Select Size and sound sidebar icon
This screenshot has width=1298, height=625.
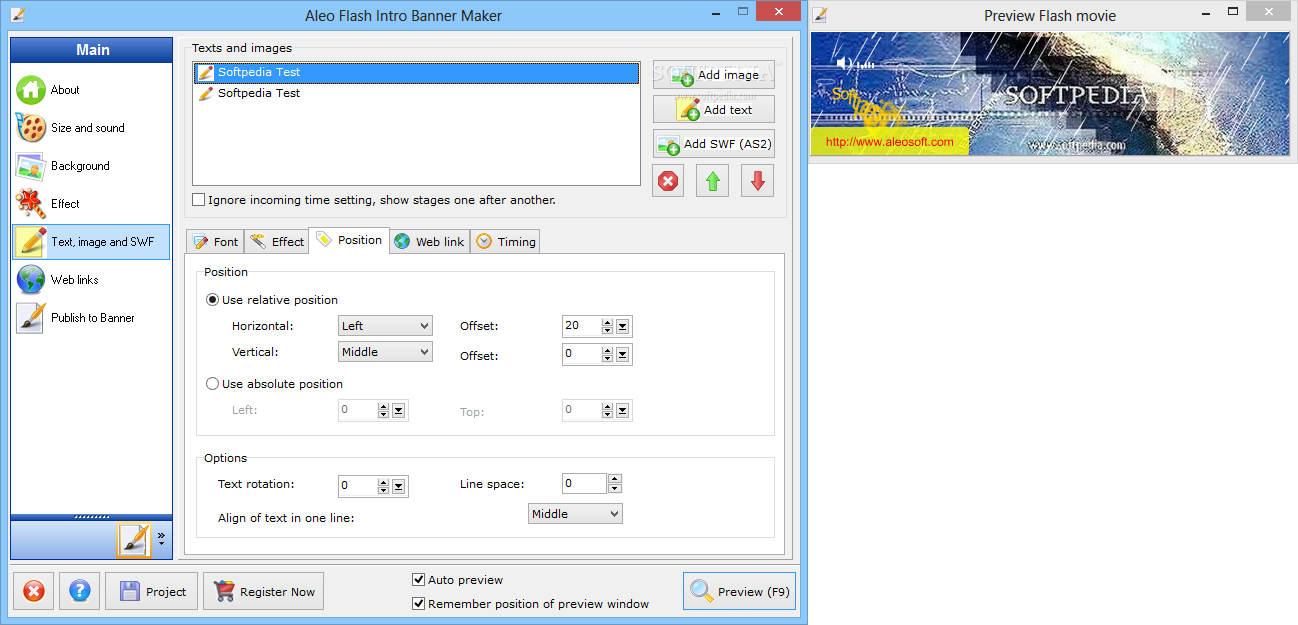32,128
